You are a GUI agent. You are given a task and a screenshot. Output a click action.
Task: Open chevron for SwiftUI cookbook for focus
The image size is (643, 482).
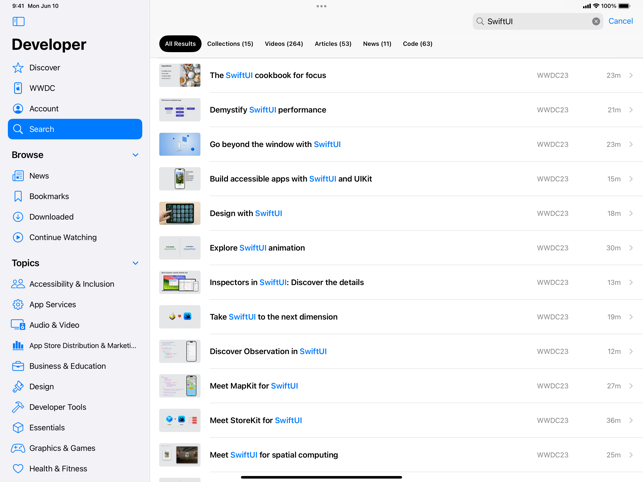[x=631, y=75]
